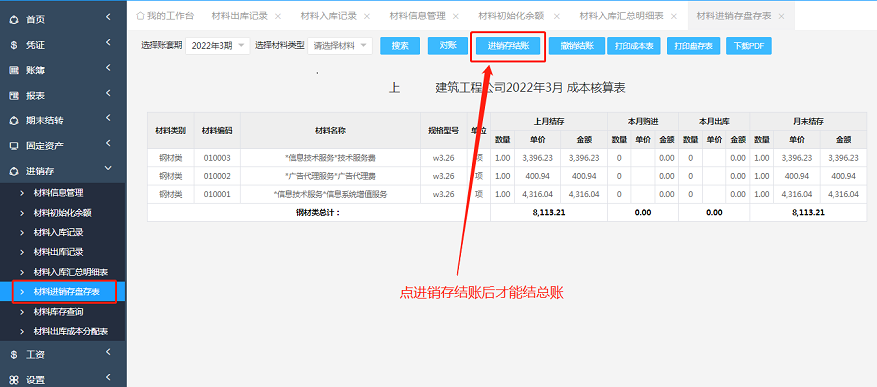Open the 选择账套期 dropdown showing 2022年3期

pos(218,46)
